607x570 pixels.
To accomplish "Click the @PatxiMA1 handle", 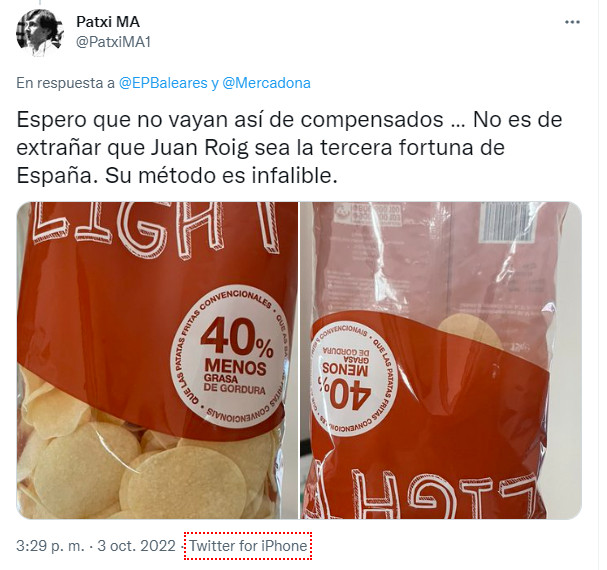I will (x=113, y=42).
